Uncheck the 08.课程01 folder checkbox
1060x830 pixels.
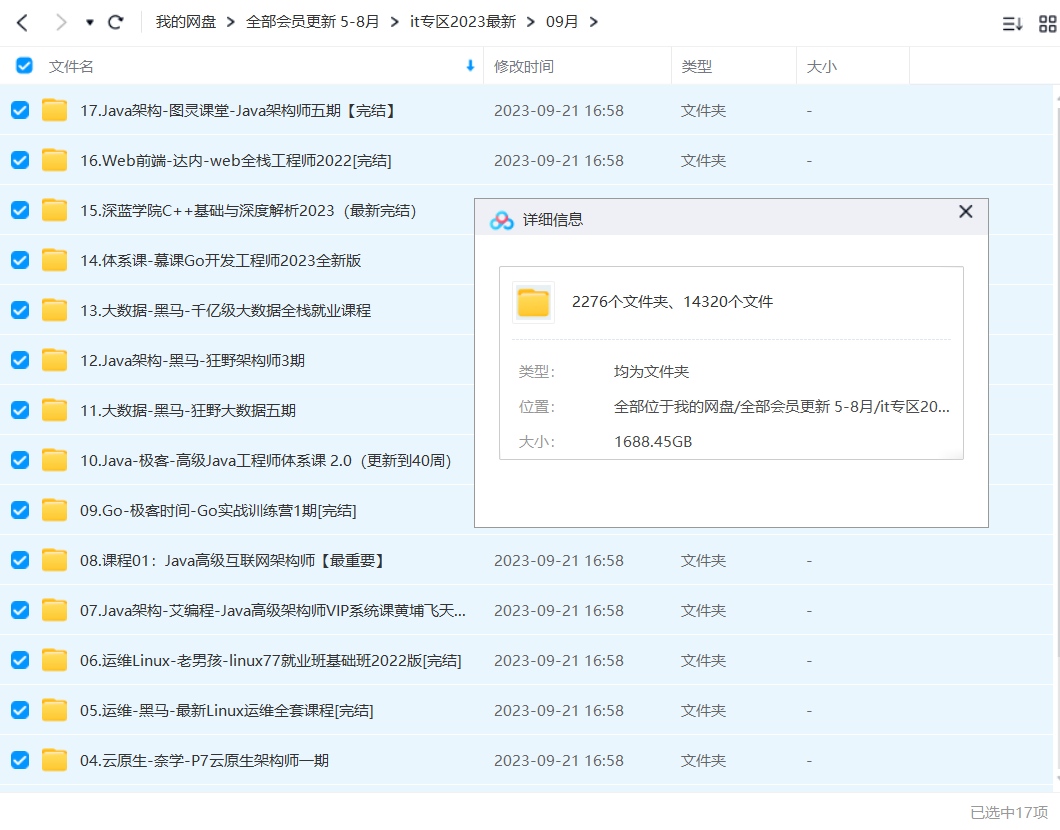tap(20, 560)
